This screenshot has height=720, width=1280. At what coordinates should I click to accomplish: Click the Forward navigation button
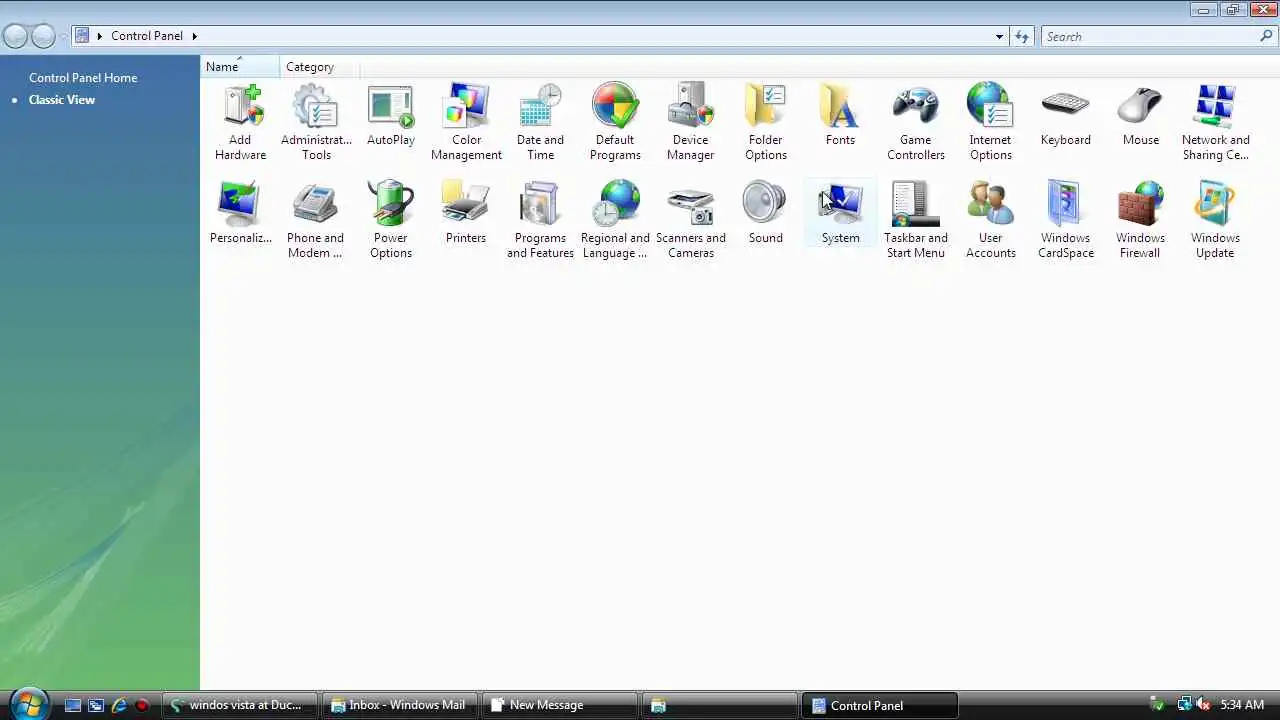point(43,36)
